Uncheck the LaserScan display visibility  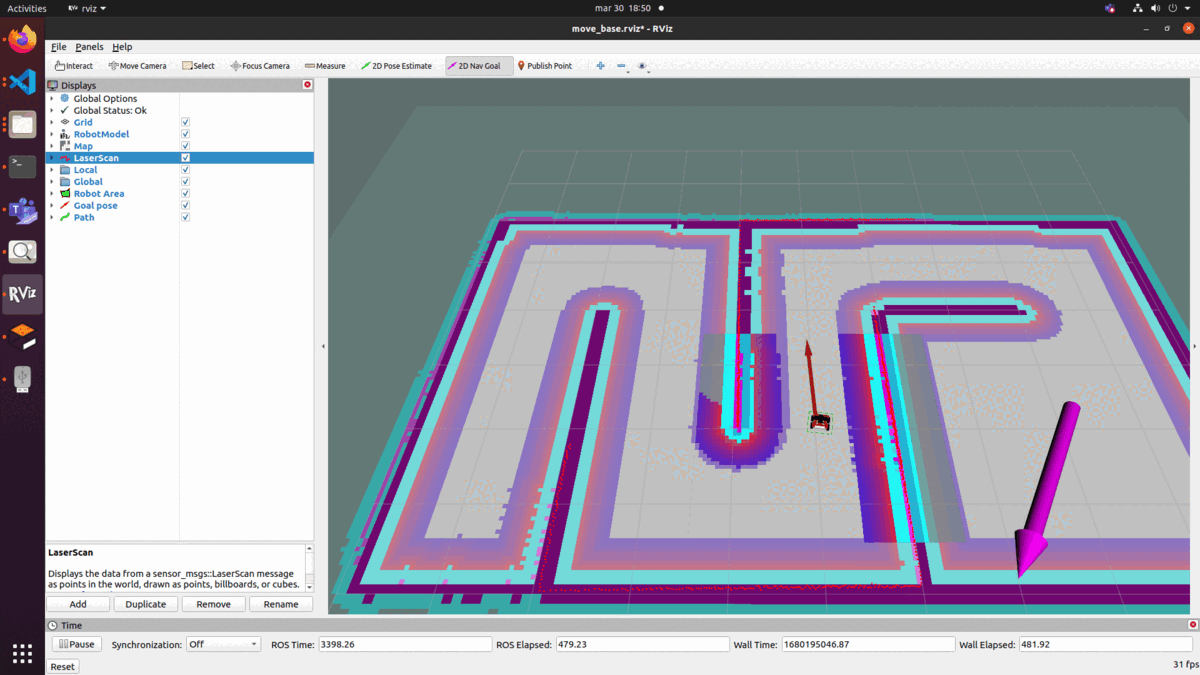[x=184, y=157]
